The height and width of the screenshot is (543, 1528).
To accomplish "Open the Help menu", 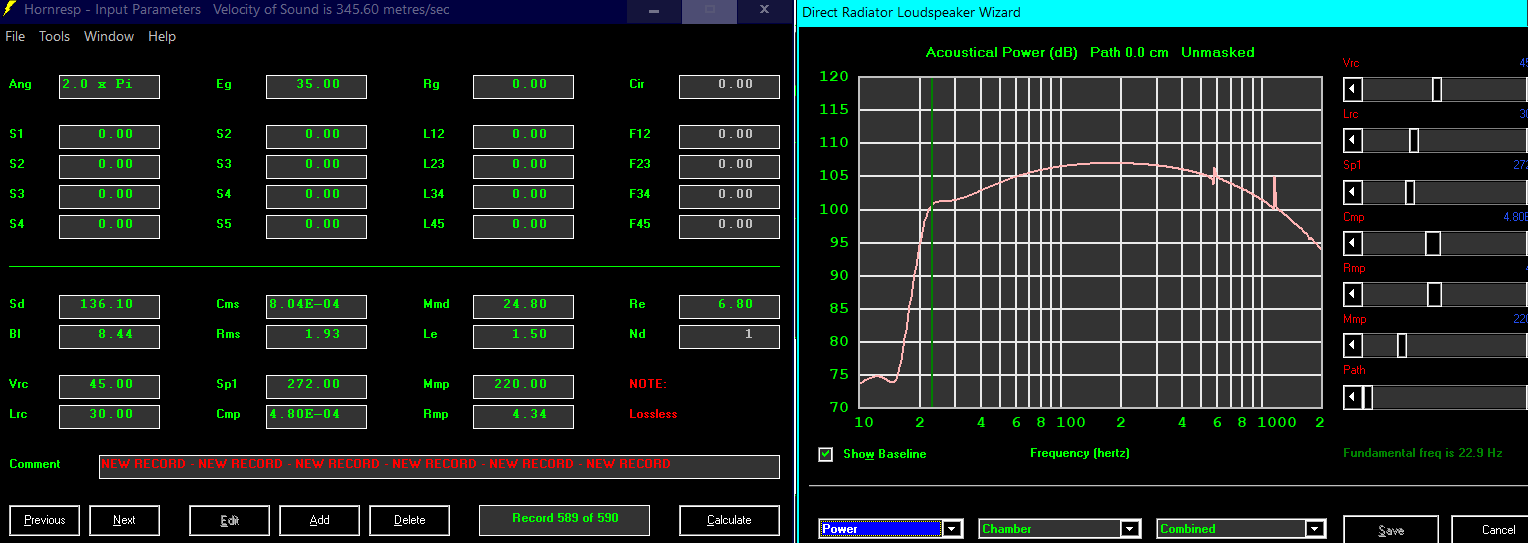I will pos(162,36).
